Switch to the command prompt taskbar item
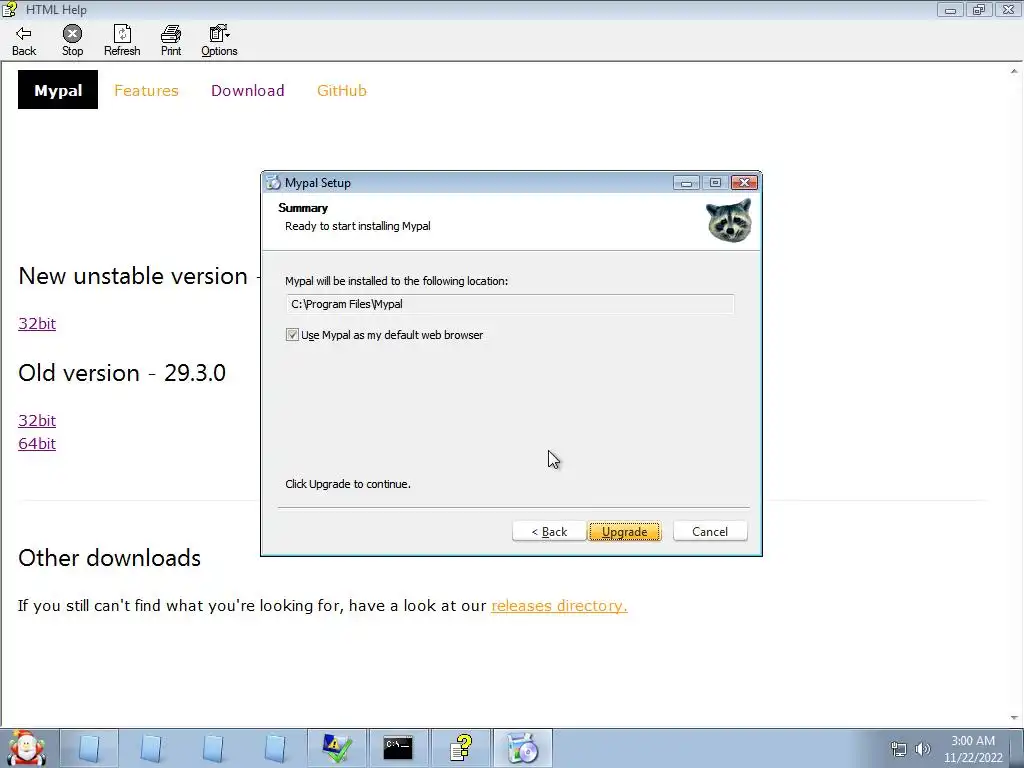The image size is (1024, 768). pyautogui.click(x=398, y=748)
